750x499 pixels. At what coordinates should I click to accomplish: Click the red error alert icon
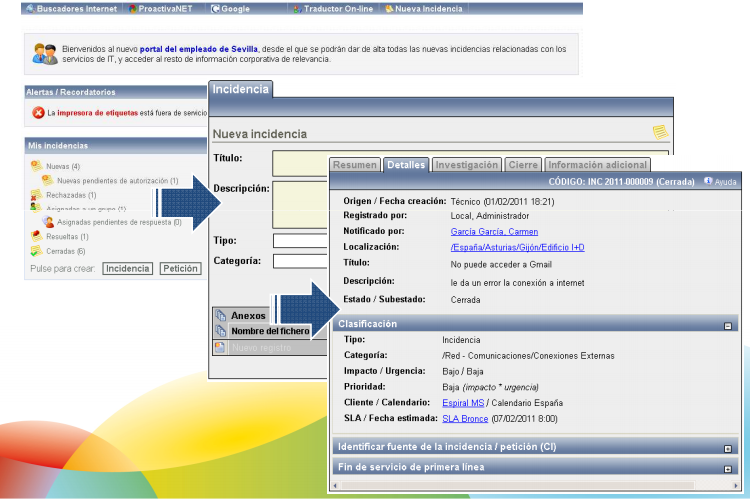coord(38,113)
